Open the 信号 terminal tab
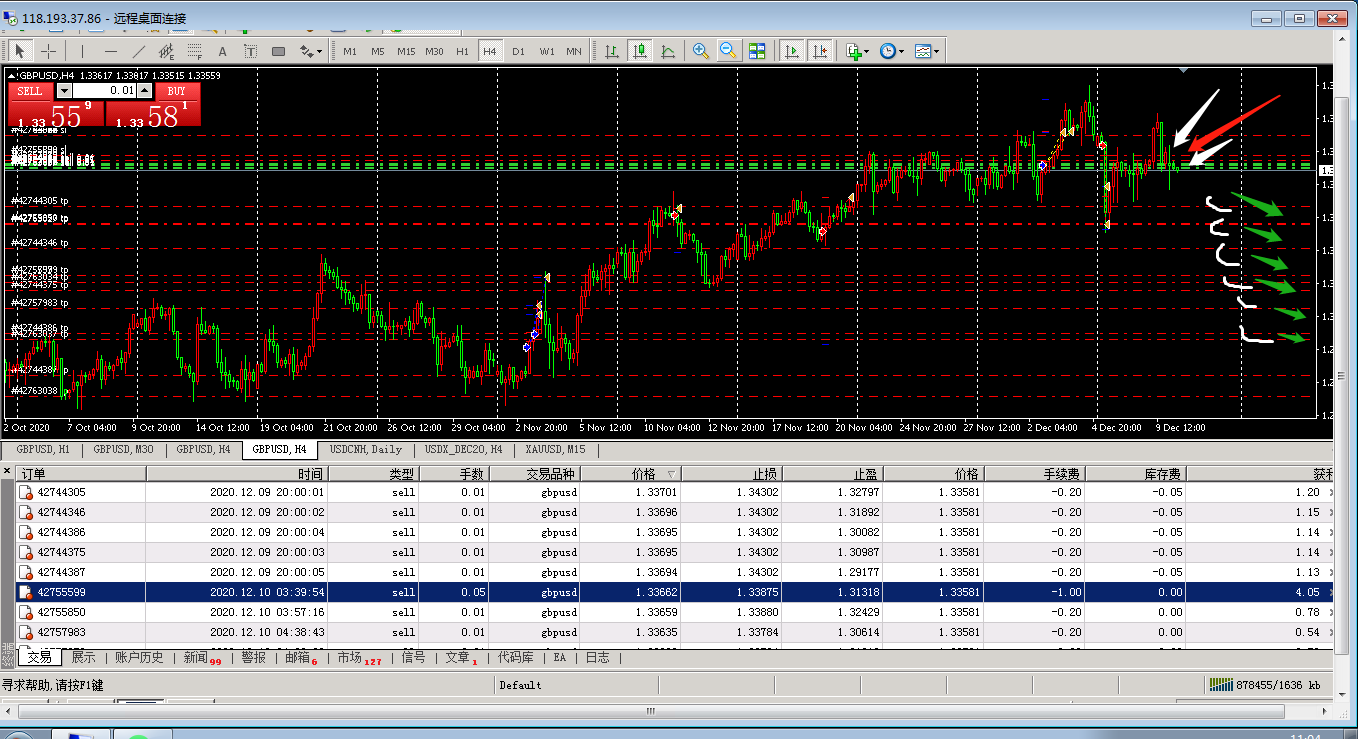Image resolution: width=1358 pixels, height=739 pixels. [x=413, y=657]
